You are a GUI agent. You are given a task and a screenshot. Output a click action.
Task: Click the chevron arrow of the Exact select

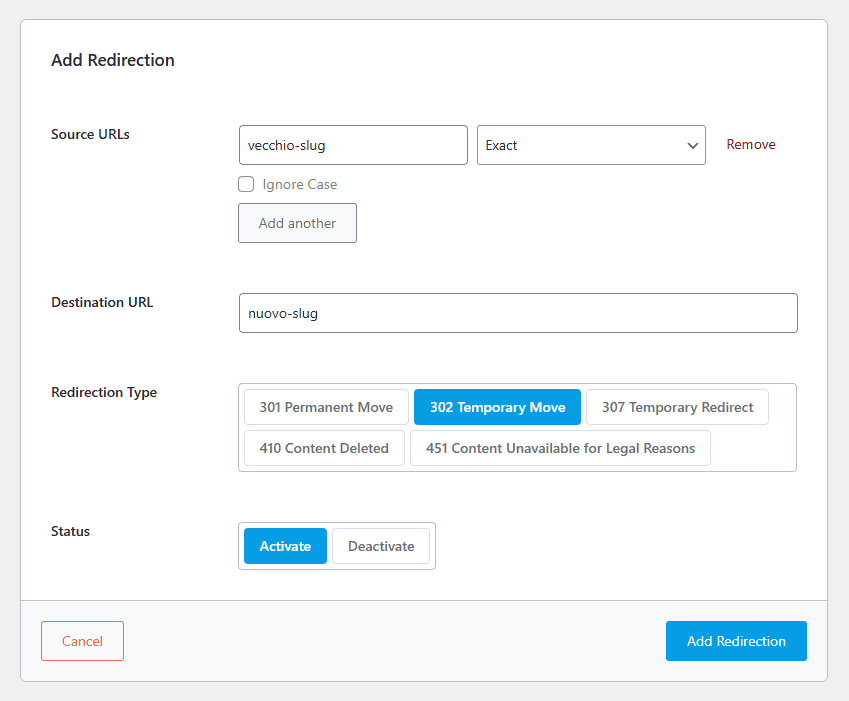[x=692, y=146]
